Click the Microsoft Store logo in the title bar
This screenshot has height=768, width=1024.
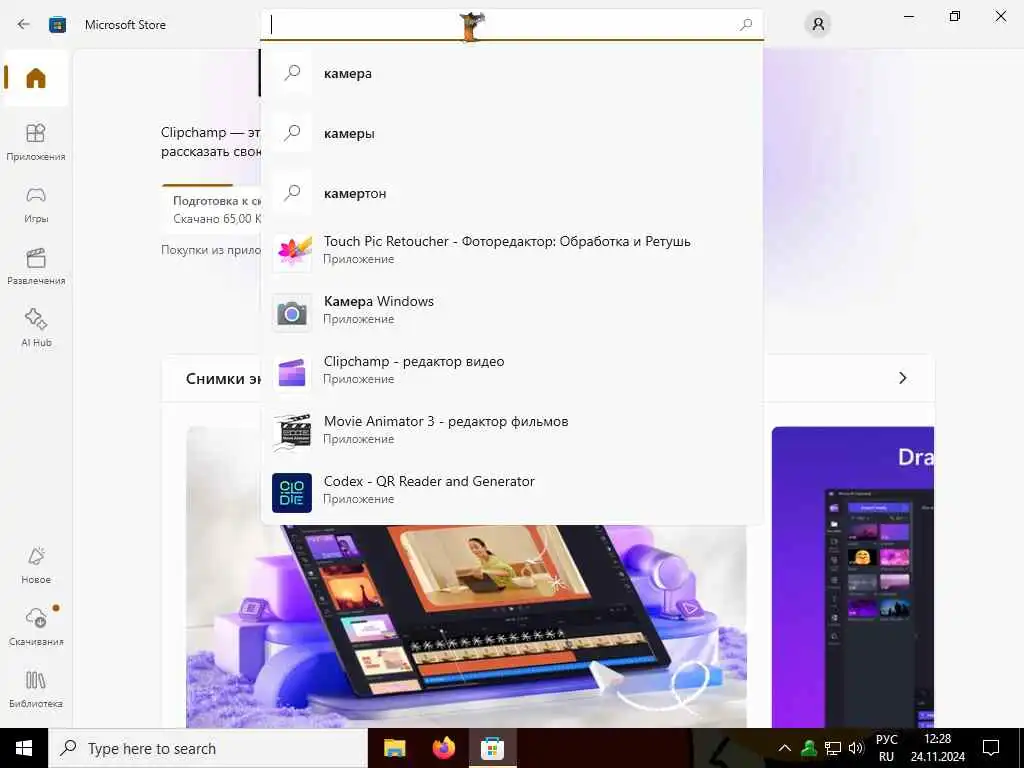click(57, 25)
